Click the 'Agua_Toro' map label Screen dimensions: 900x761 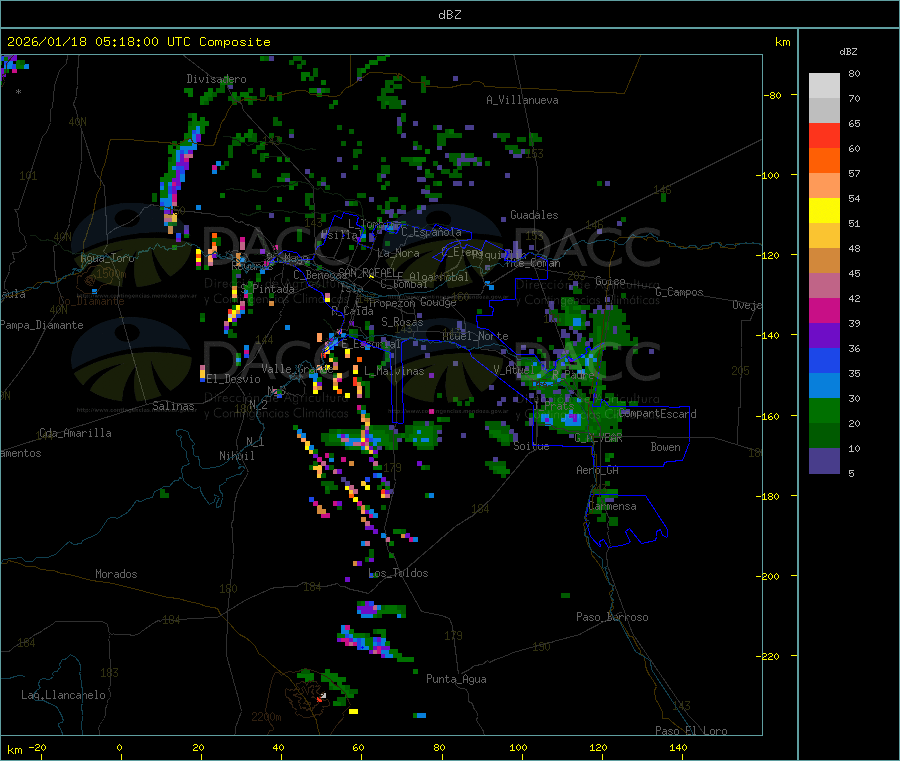(107, 259)
